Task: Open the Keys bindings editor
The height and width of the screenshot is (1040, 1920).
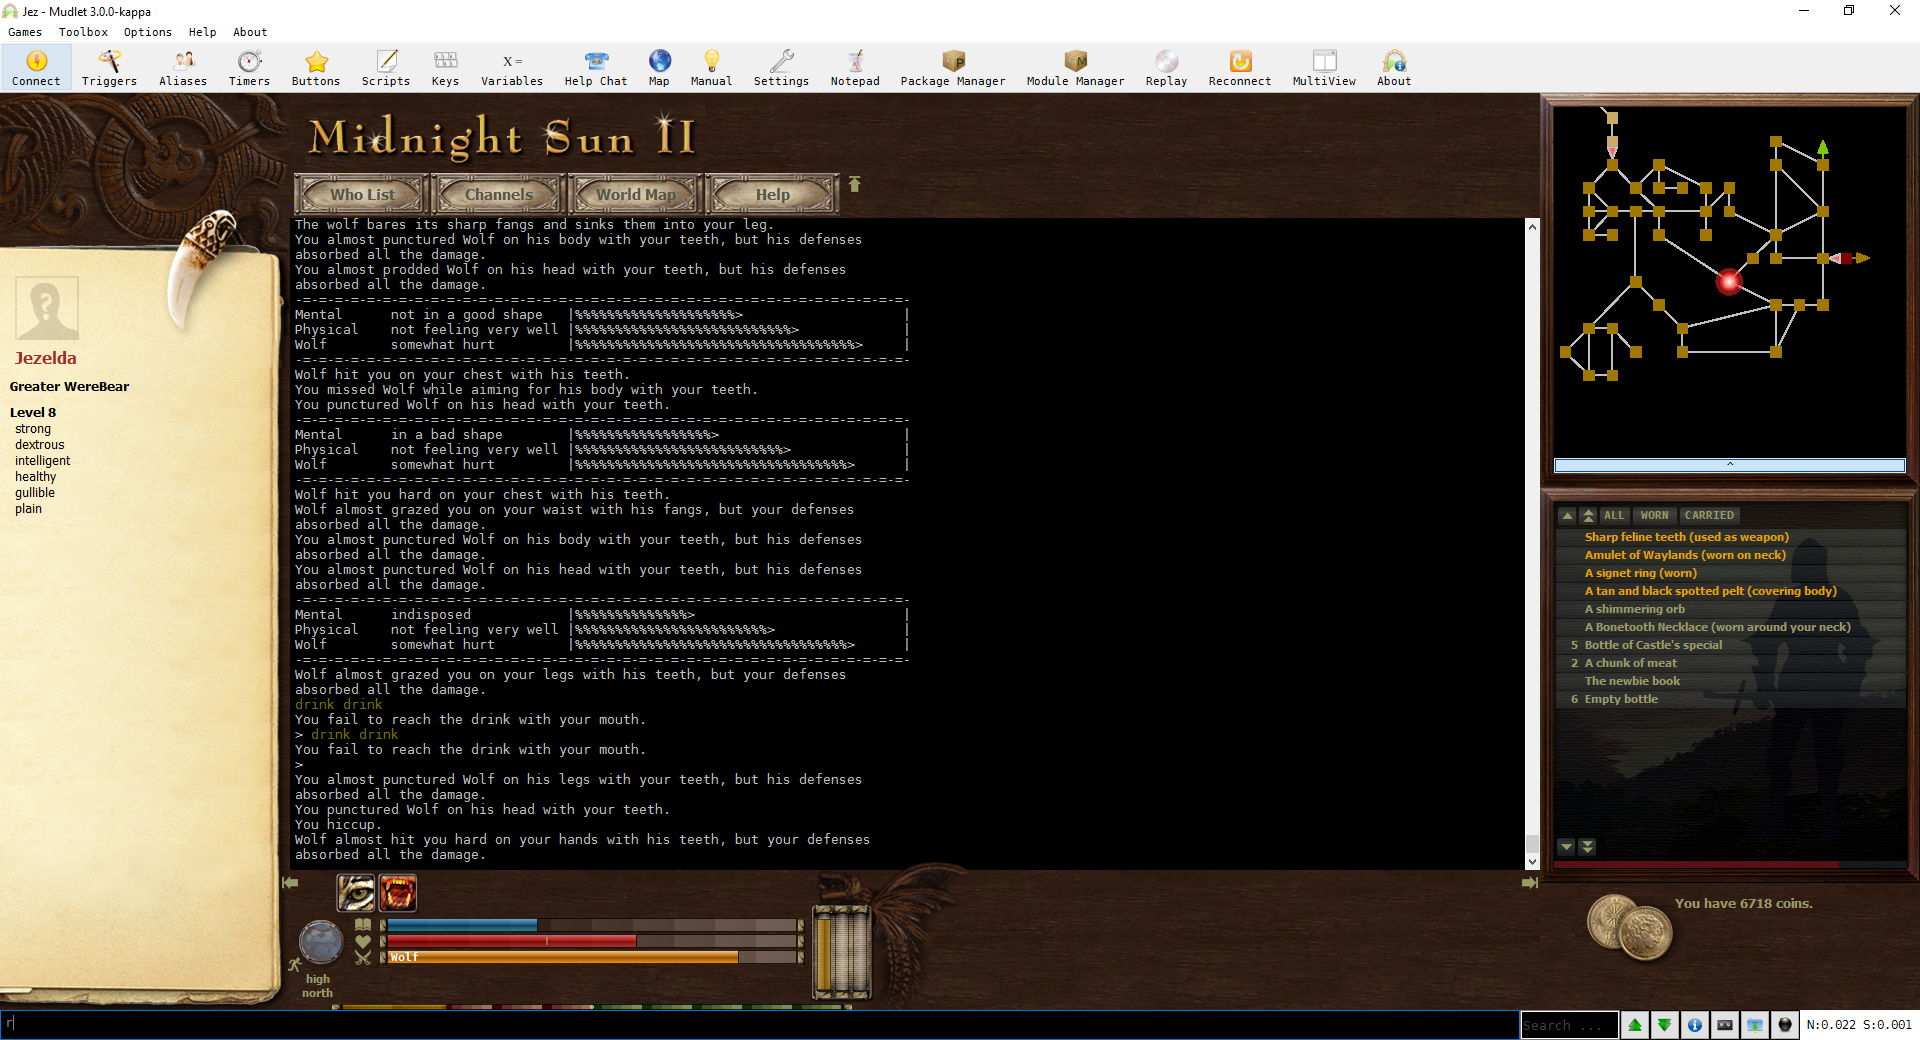Action: tap(445, 68)
